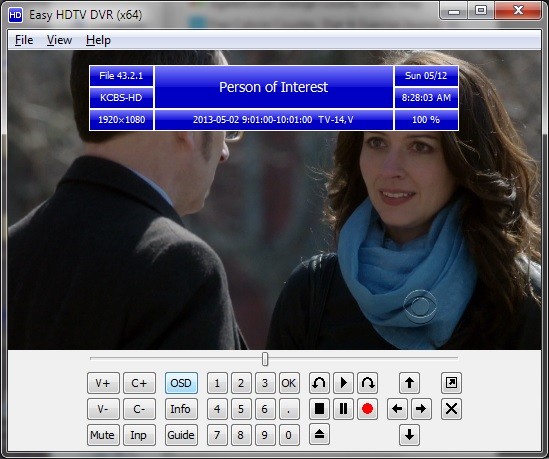This screenshot has width=549, height=459.
Task: Click the '2013-05-02 9:01:00-10:01:00' schedule text
Action: pos(252,120)
